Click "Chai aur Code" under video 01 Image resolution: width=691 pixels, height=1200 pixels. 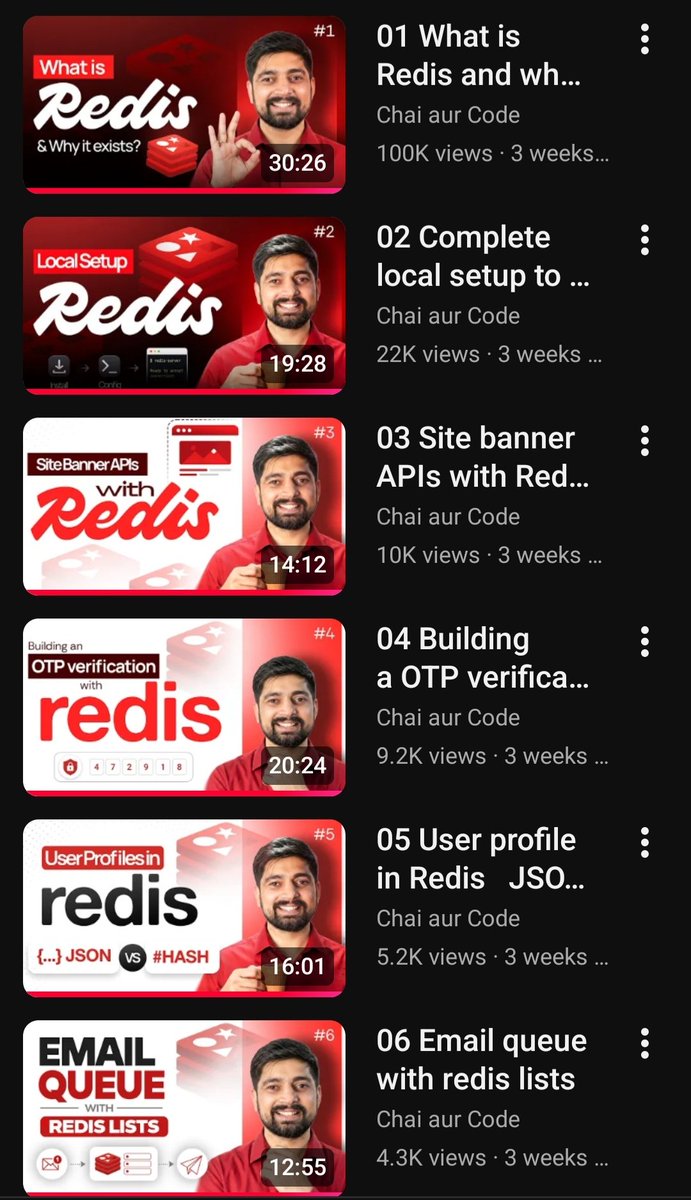pos(448,115)
